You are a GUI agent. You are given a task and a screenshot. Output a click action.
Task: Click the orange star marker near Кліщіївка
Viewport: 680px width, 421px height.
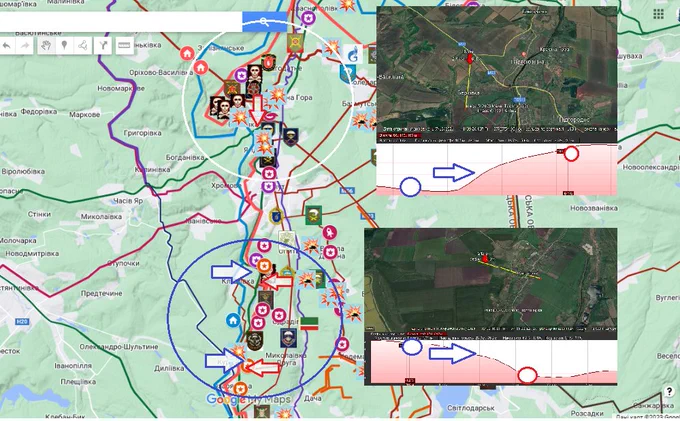[x=264, y=265]
